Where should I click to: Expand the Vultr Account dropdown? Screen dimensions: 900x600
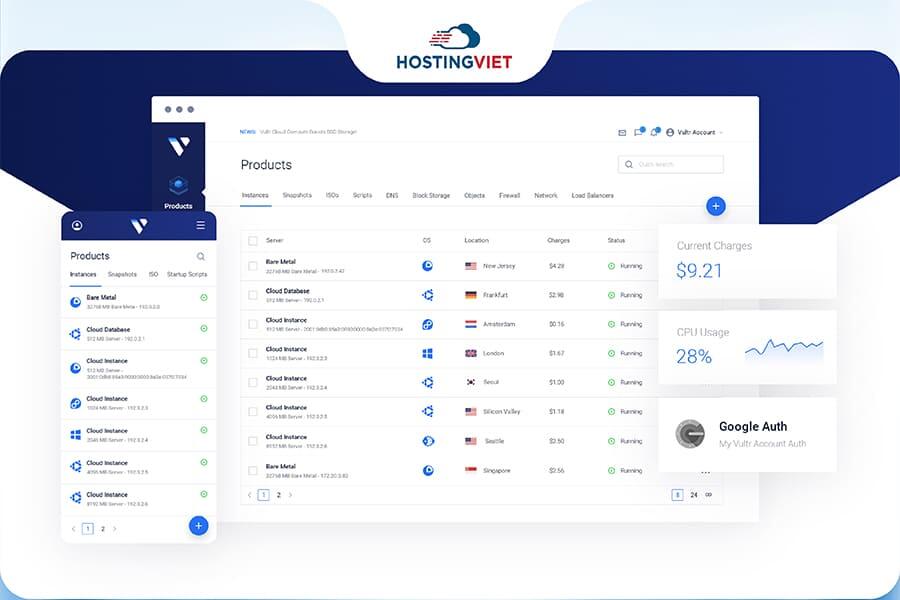pos(694,133)
